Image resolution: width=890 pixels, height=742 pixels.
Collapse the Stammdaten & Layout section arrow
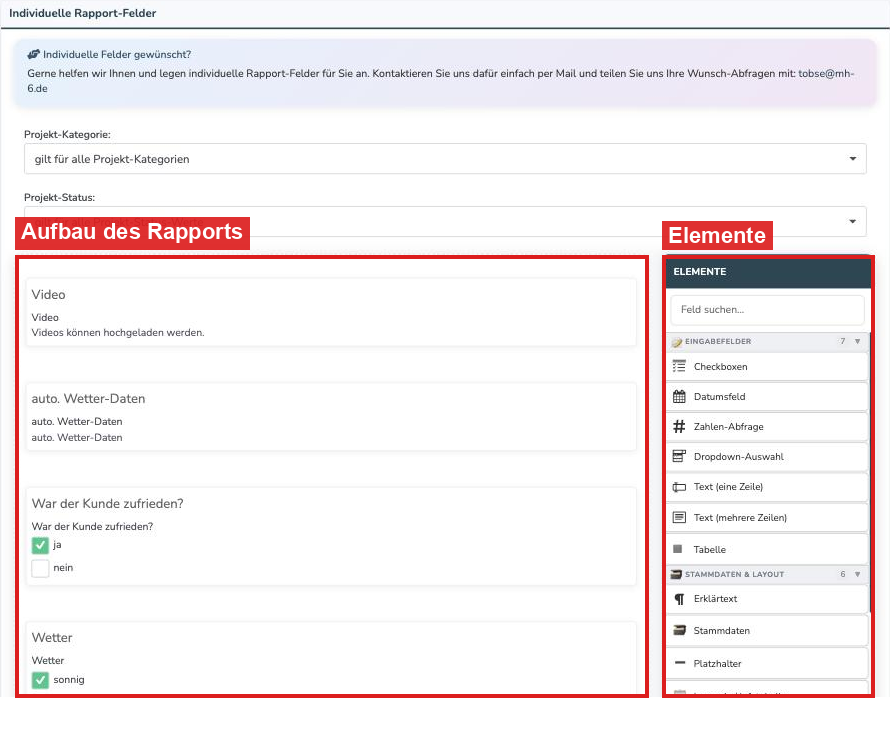[858, 575]
